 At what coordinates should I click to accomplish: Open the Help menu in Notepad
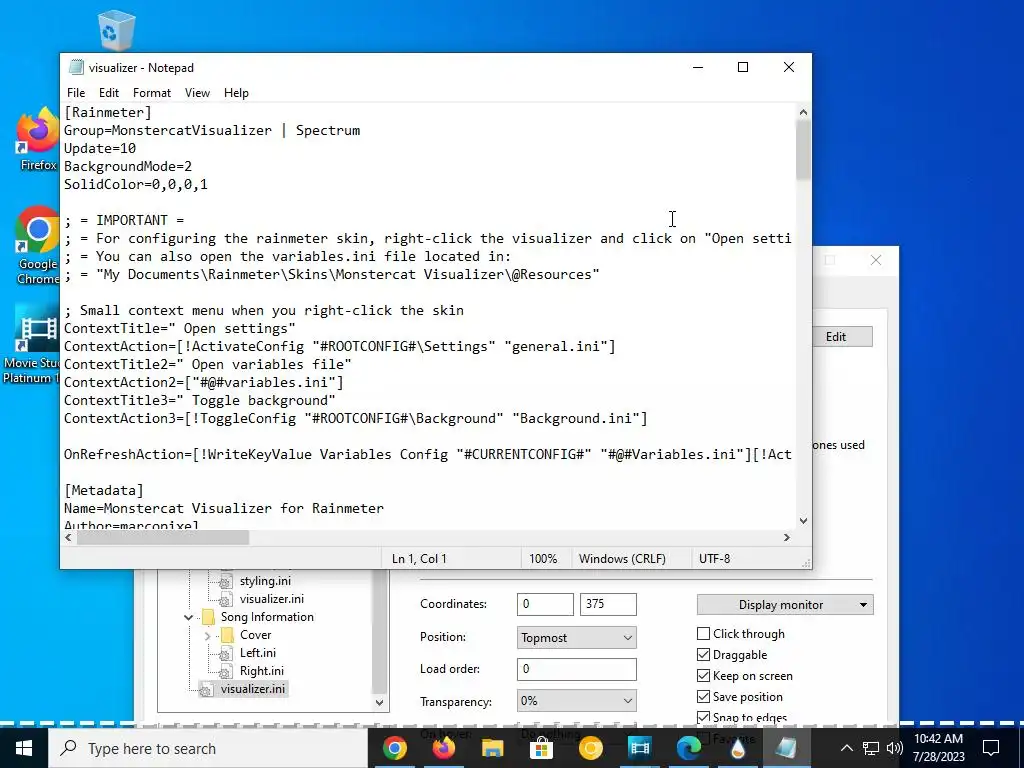(236, 93)
